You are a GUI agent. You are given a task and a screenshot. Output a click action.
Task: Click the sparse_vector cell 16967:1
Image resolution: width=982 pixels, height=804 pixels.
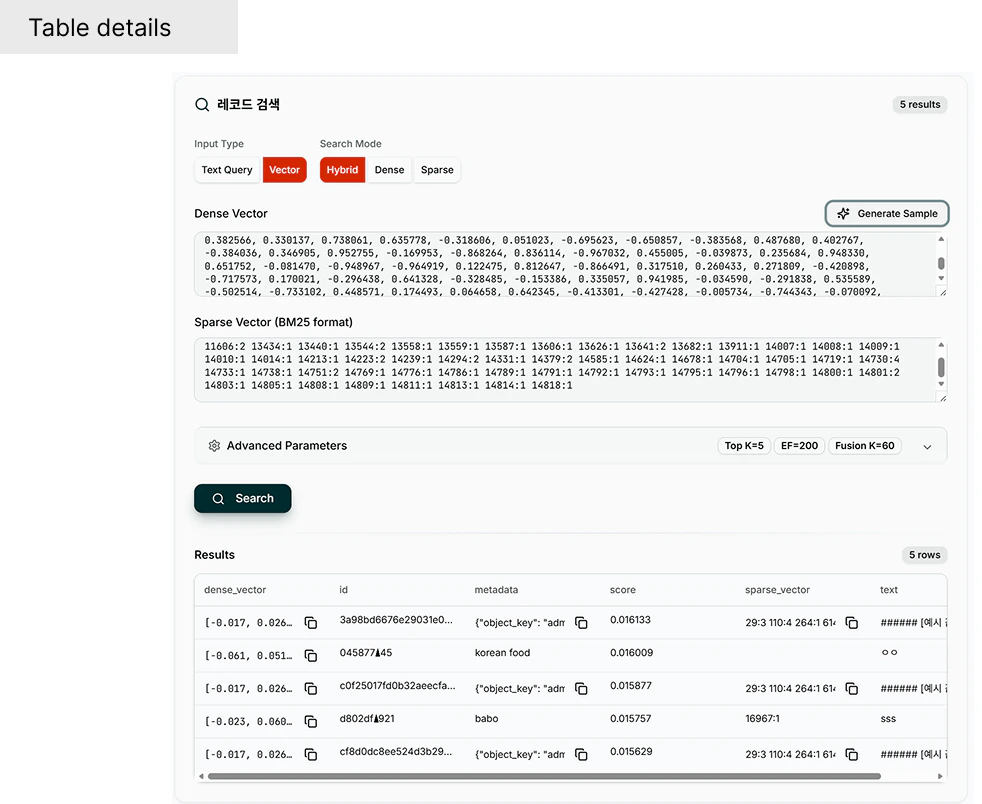point(762,718)
